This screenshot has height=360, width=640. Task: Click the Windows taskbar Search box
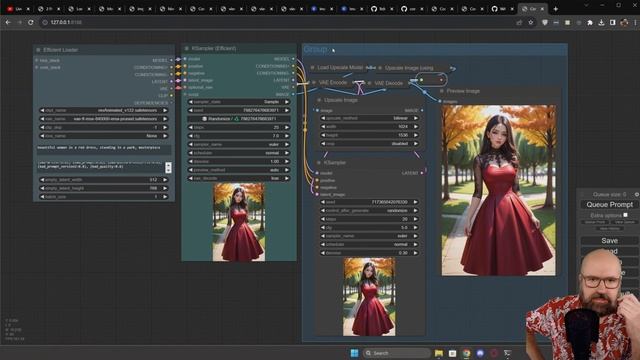click(397, 353)
